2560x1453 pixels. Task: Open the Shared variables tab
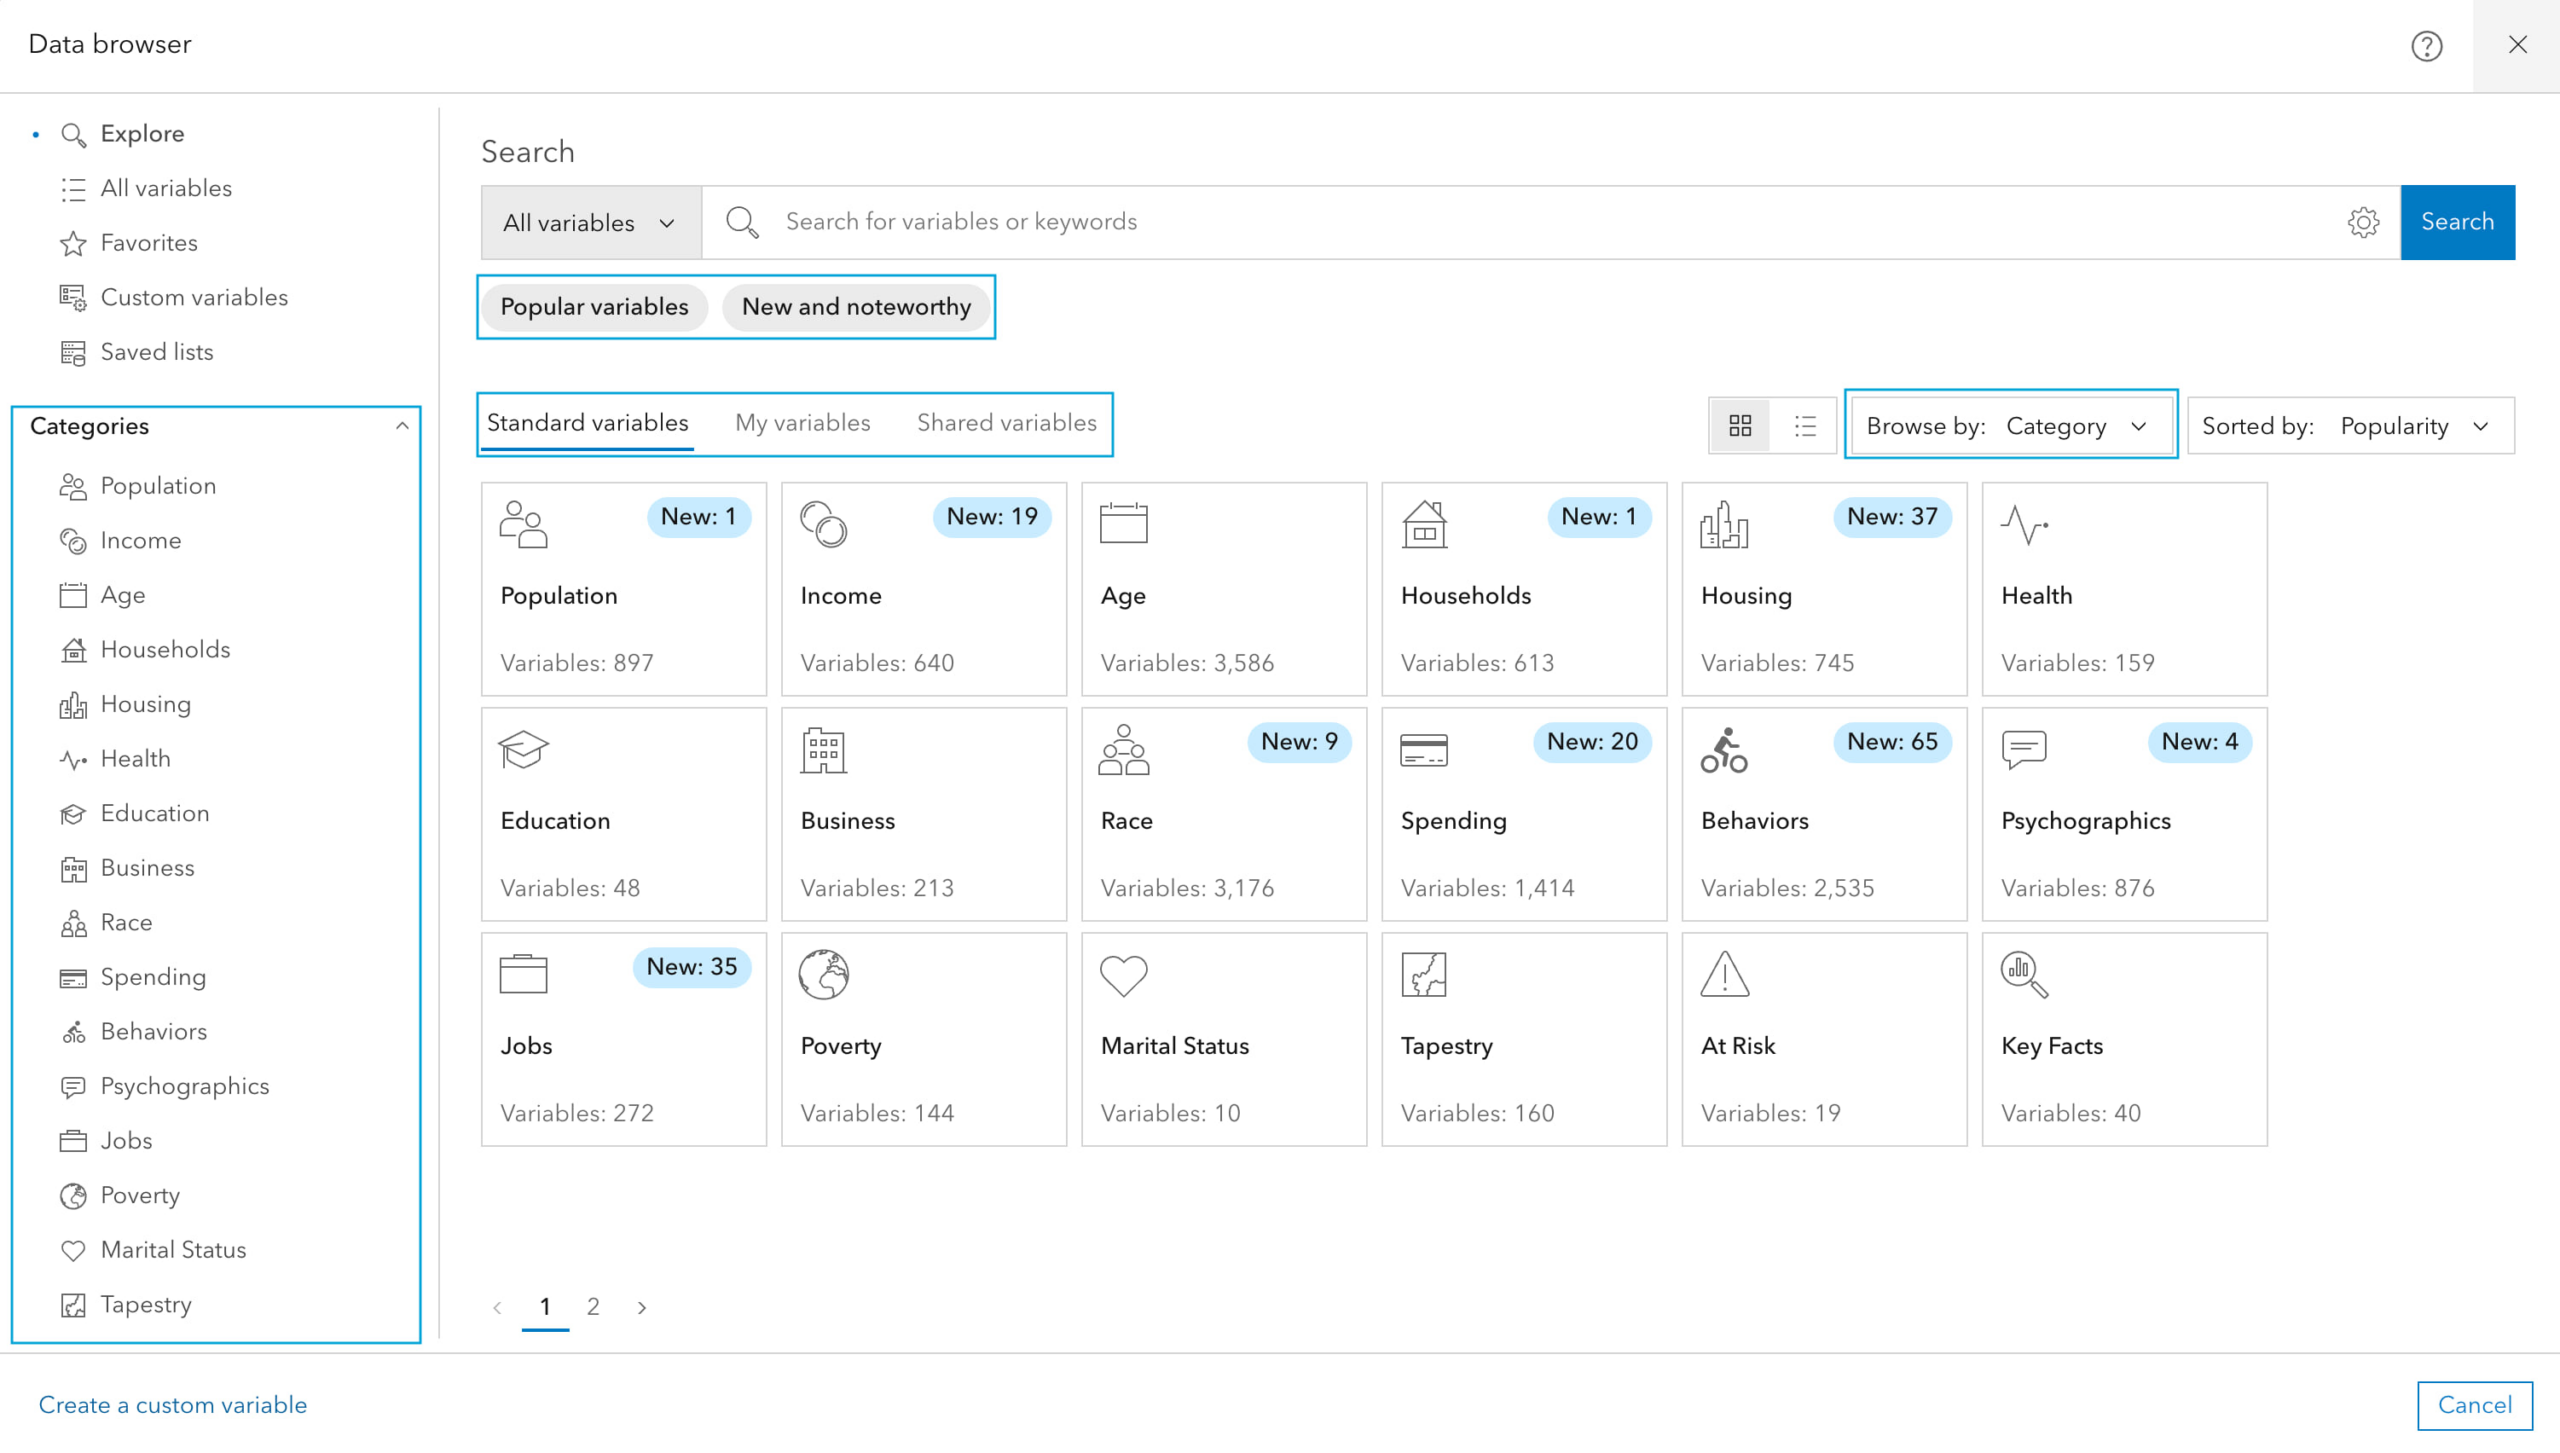coord(1006,423)
